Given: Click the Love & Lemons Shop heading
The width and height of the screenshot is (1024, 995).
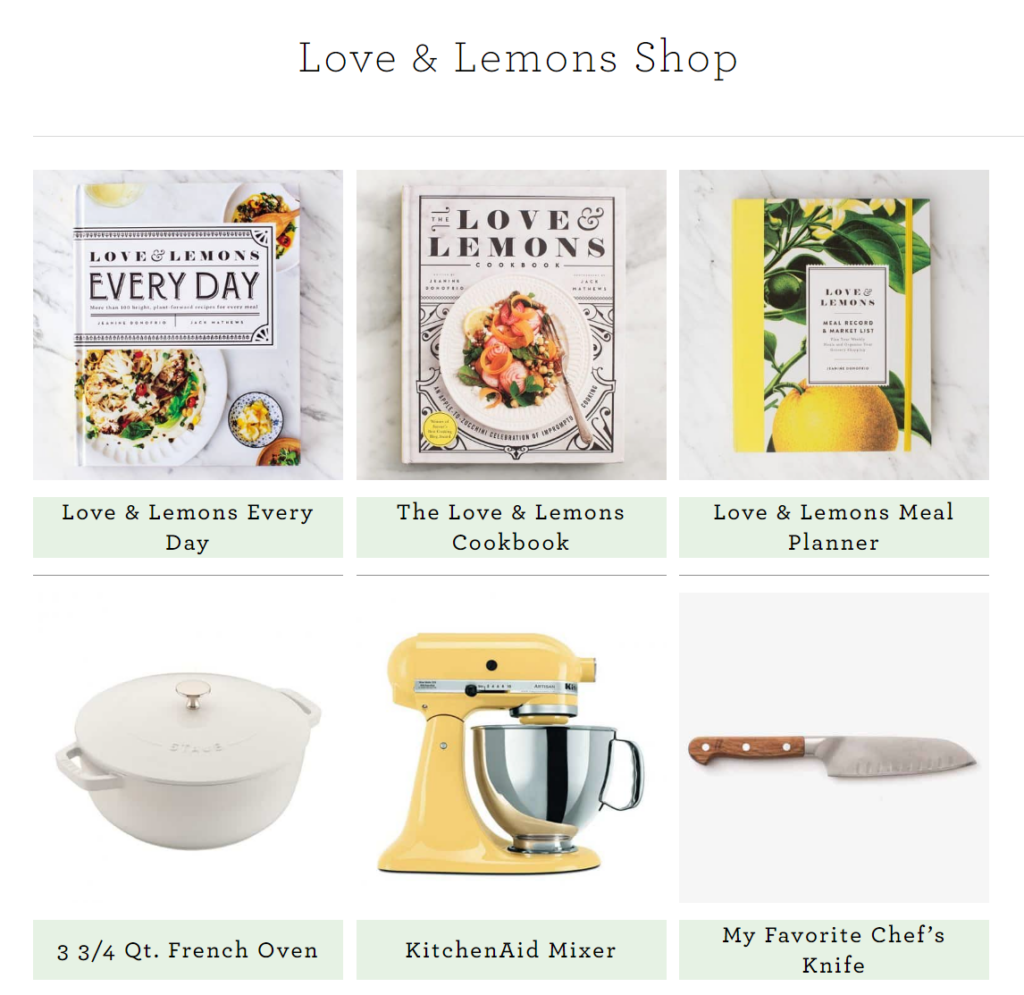Looking at the screenshot, I should [518, 58].
